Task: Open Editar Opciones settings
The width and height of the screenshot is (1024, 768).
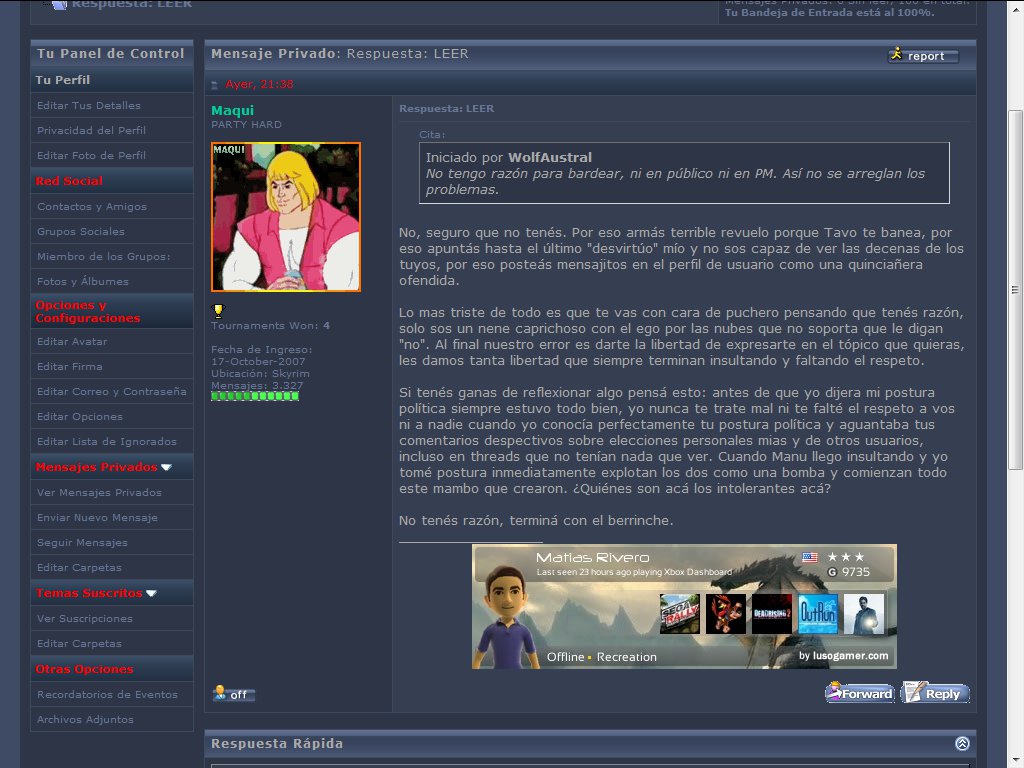Action: [80, 417]
